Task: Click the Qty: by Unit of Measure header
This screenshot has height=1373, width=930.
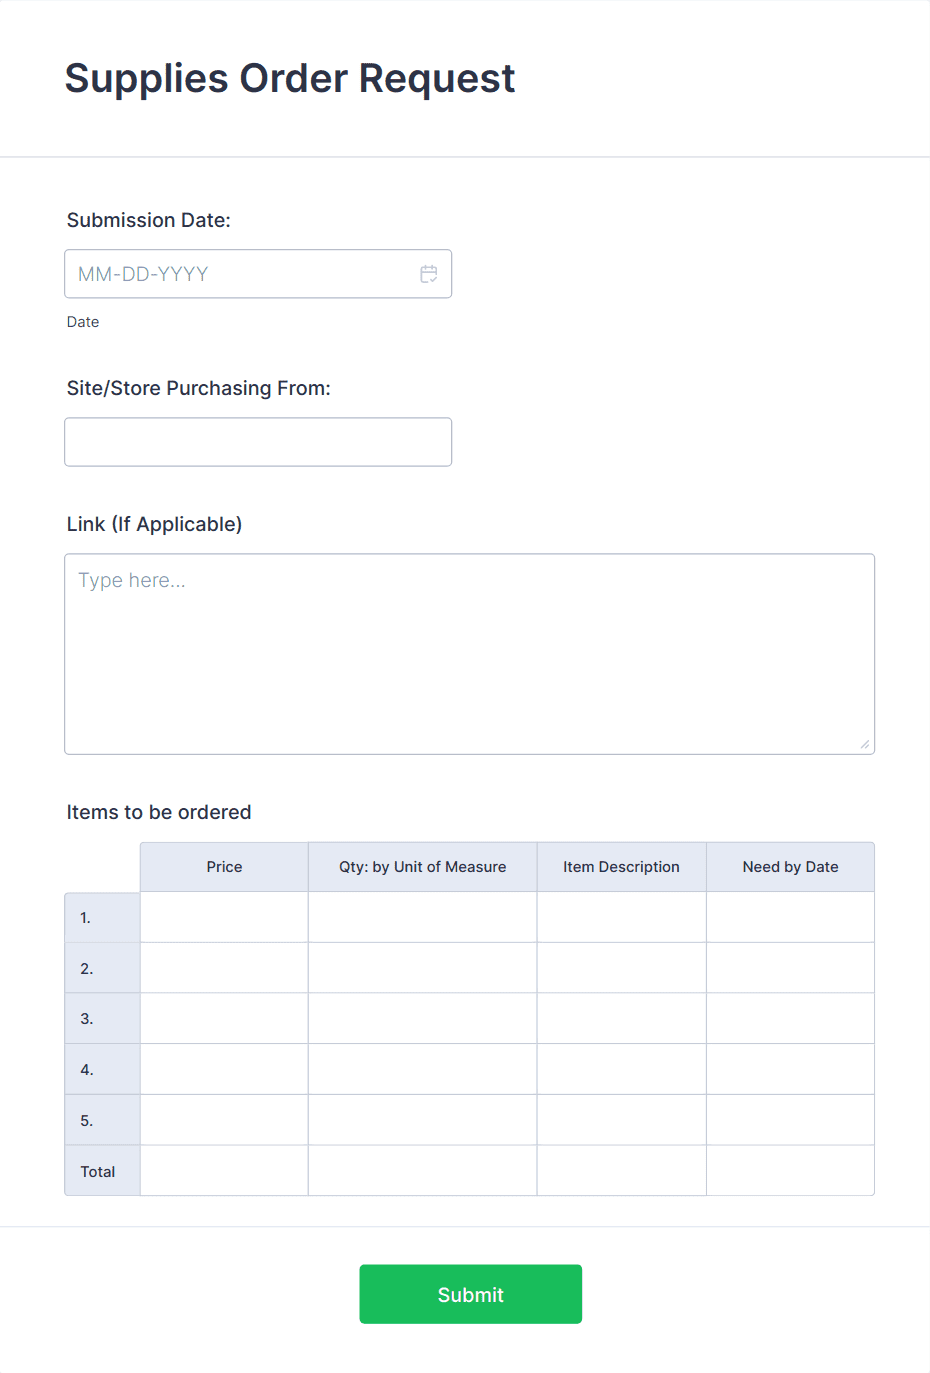Action: [x=422, y=866]
